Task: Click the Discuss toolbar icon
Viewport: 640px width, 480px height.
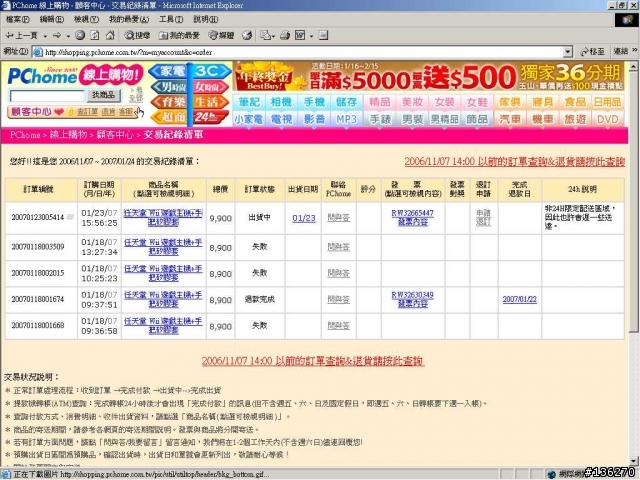Action: 323,36
